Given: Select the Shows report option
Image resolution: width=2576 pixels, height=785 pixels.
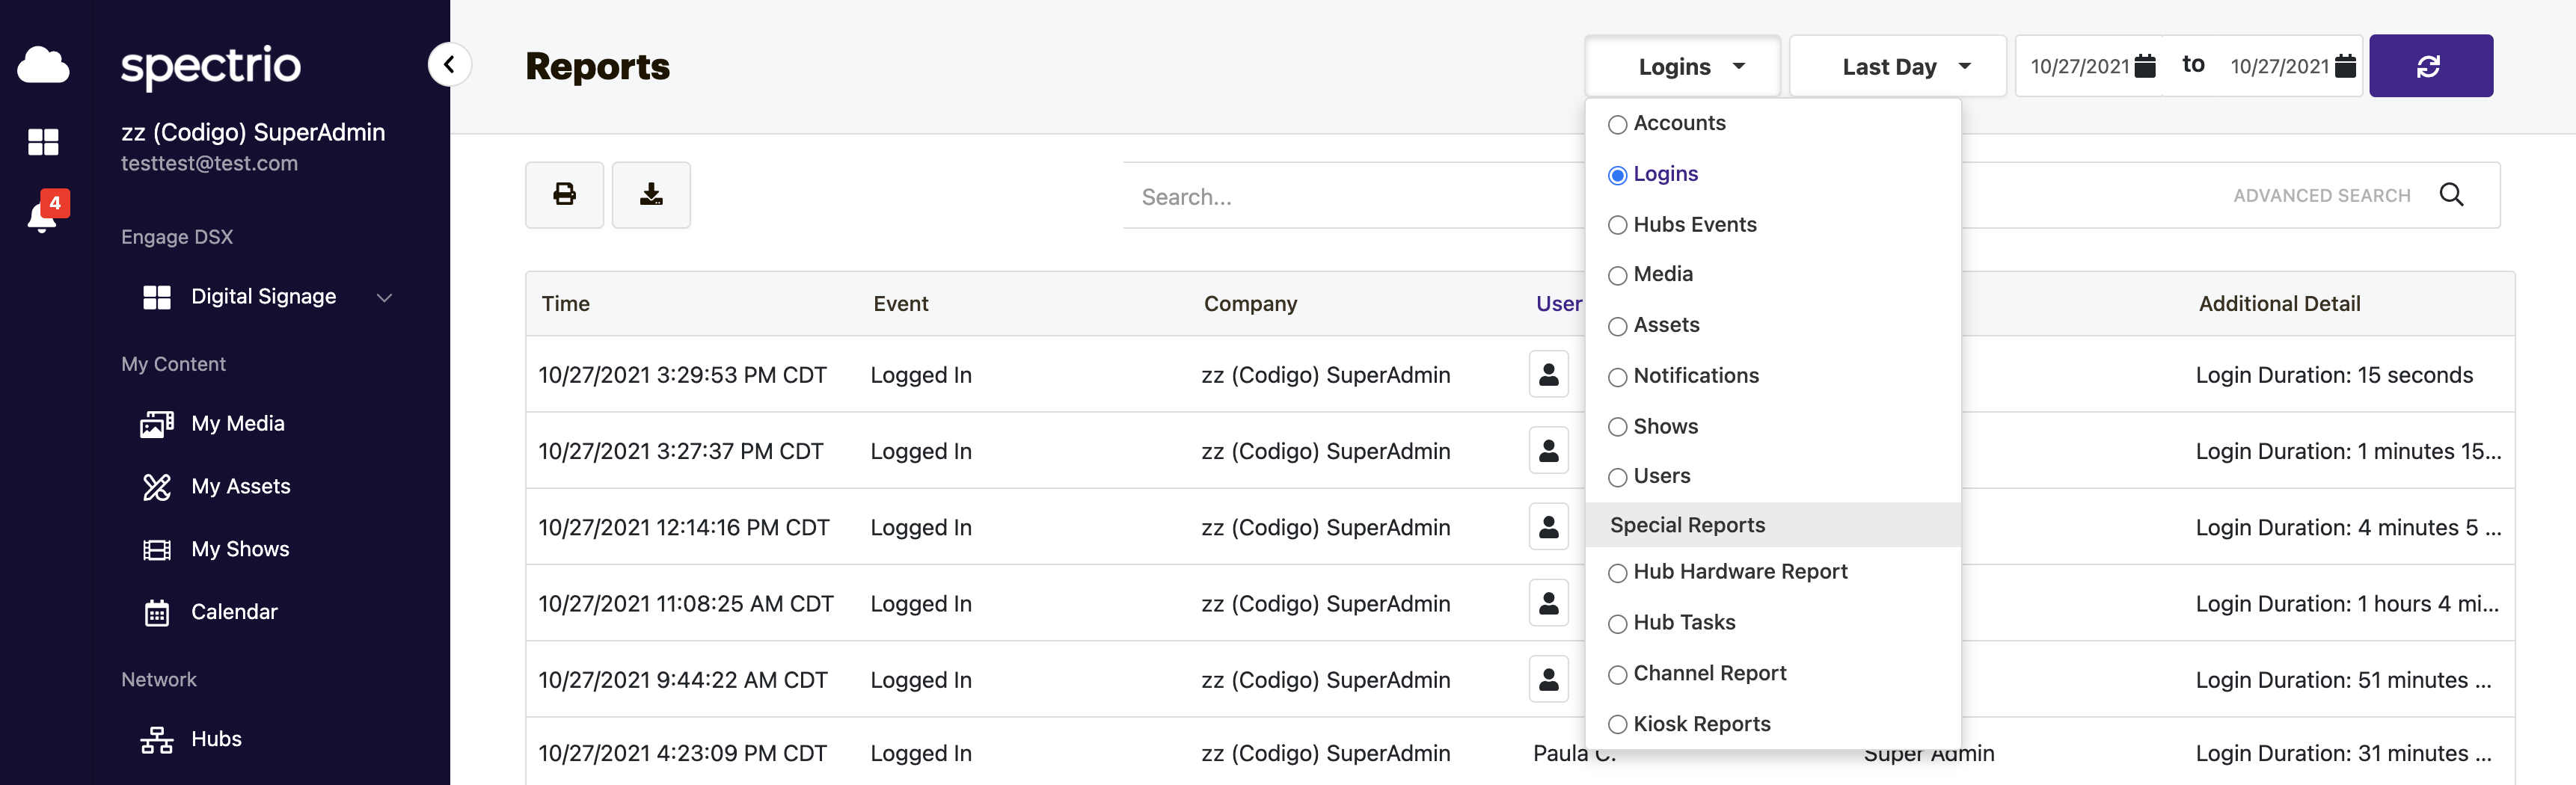Looking at the screenshot, I should pyautogui.click(x=1653, y=427).
